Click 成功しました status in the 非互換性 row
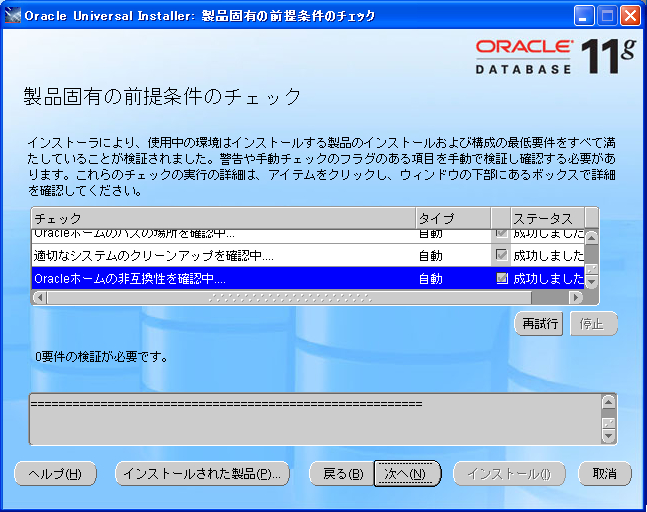This screenshot has width=647, height=512. (548, 279)
